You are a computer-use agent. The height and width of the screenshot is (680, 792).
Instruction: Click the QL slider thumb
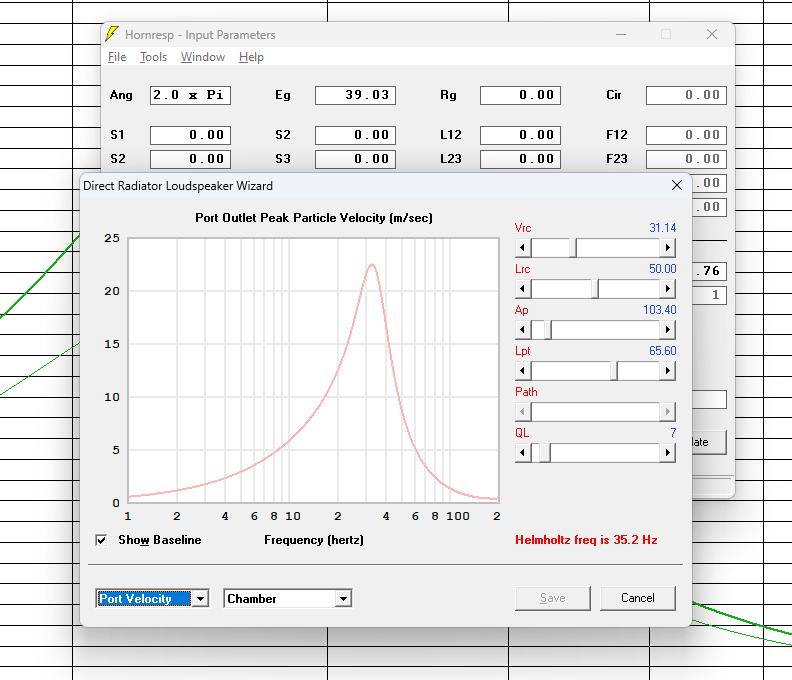(544, 452)
